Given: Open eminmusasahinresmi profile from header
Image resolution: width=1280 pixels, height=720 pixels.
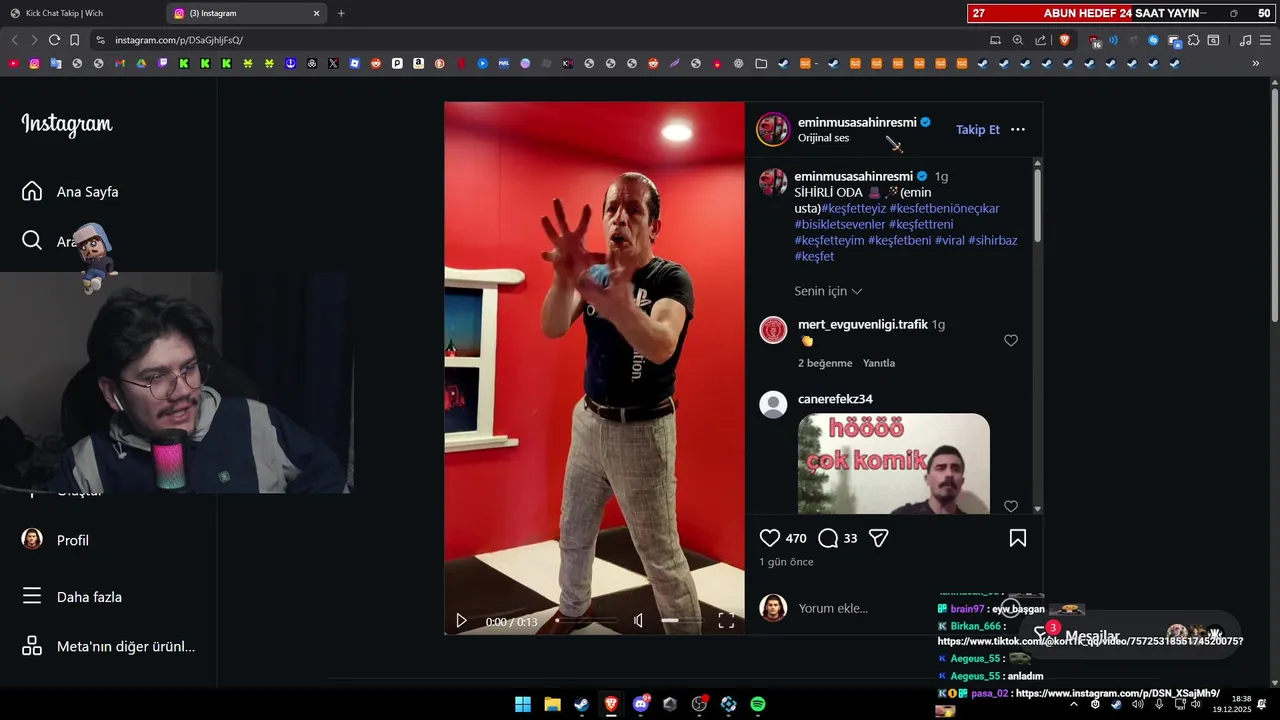Looking at the screenshot, I should coord(857,122).
